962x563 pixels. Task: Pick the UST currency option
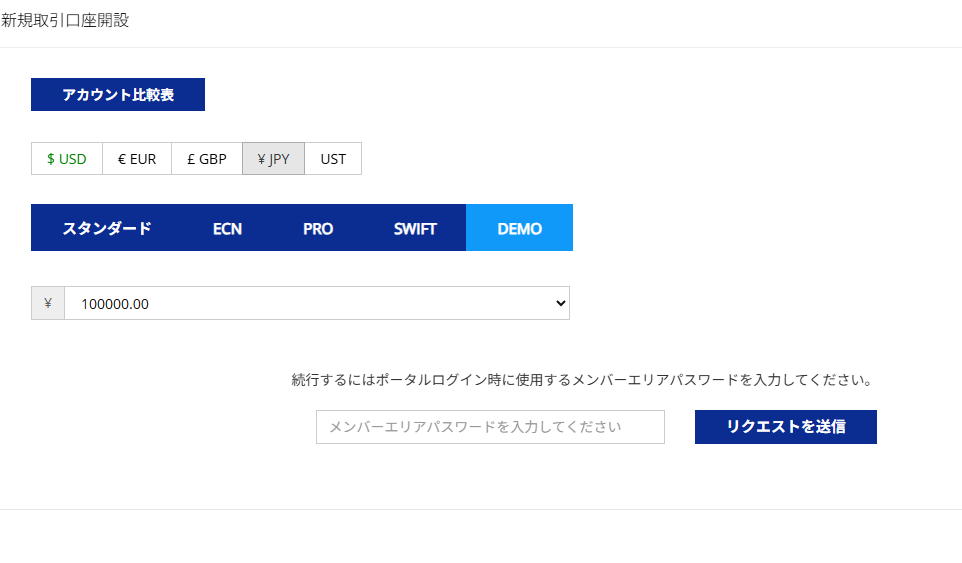(x=333, y=159)
